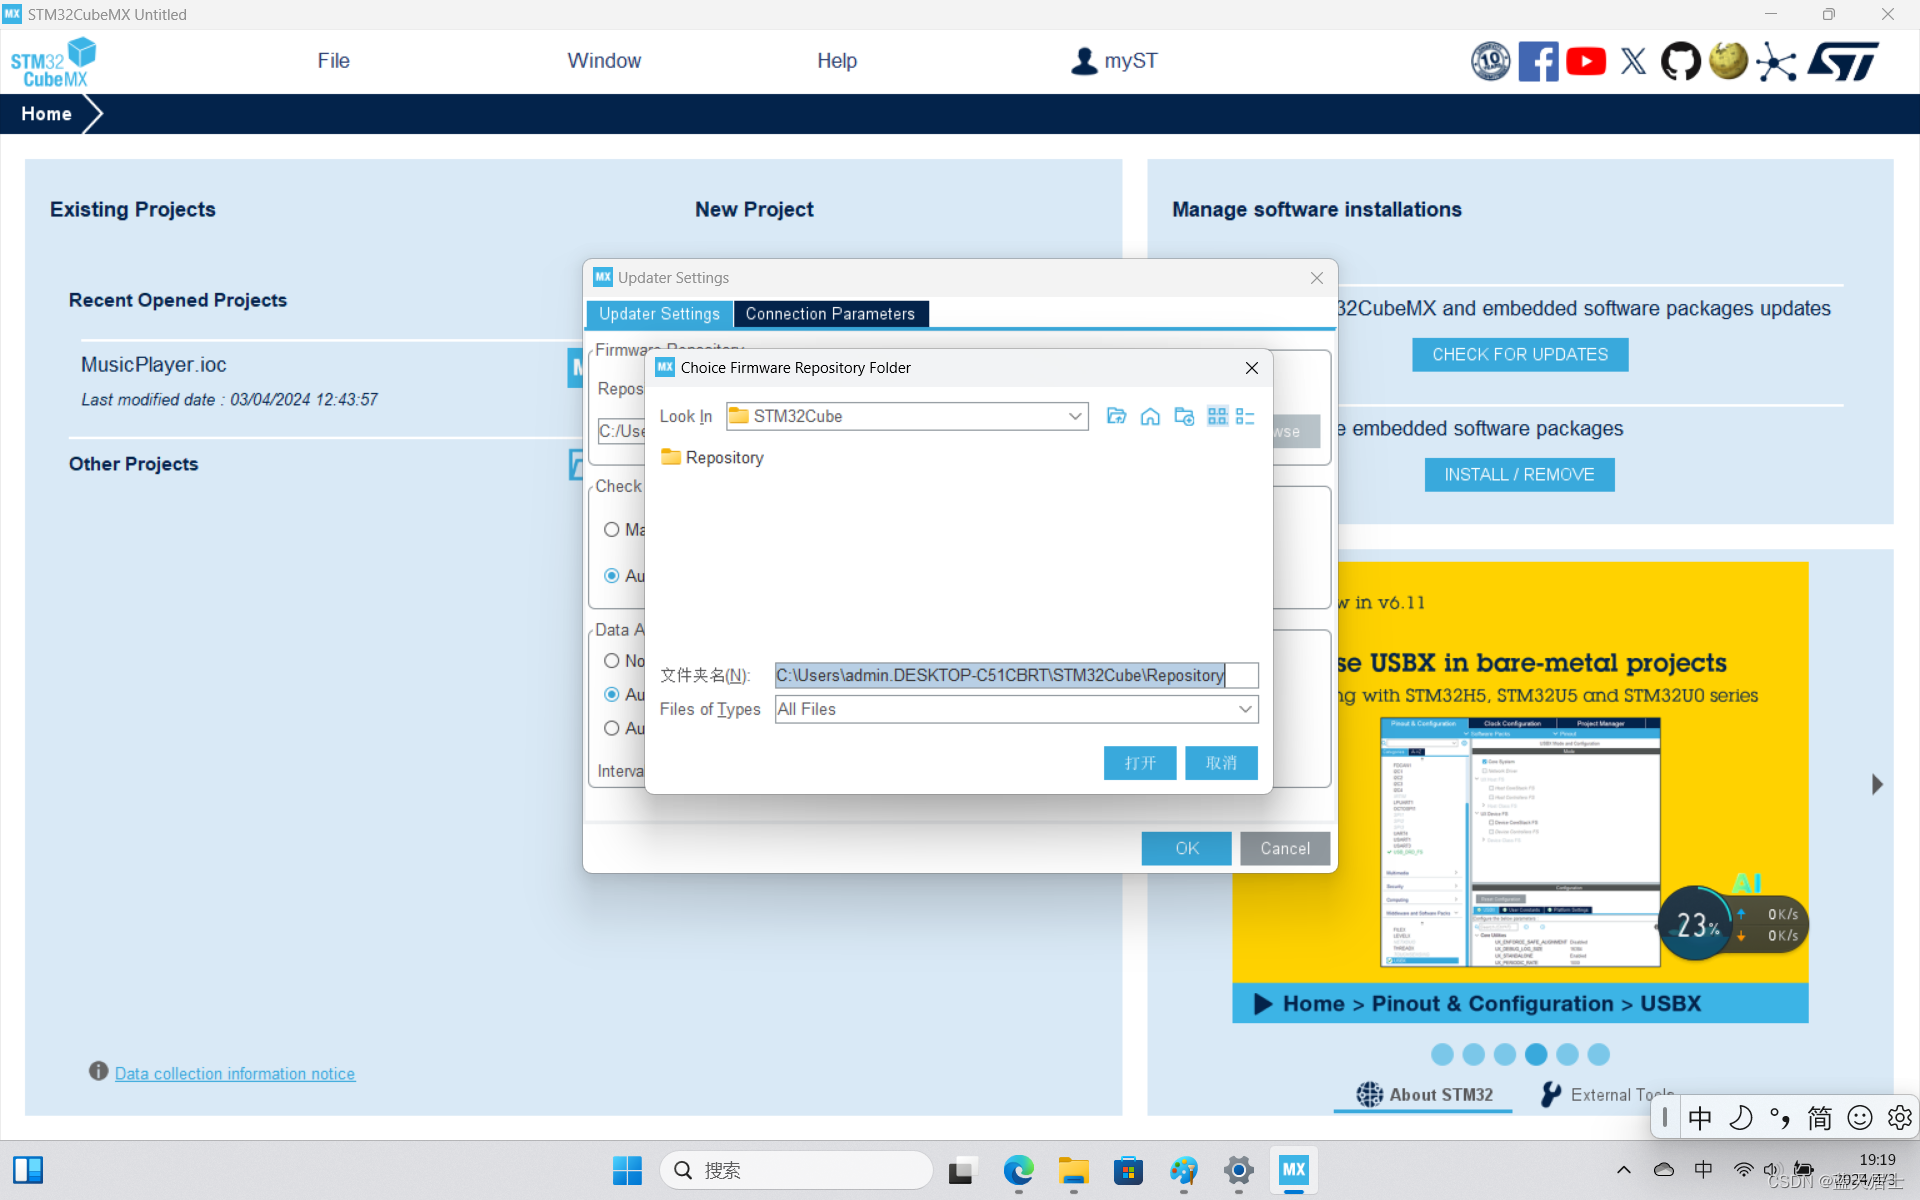Select the last 'Au' data radio option

[612, 728]
